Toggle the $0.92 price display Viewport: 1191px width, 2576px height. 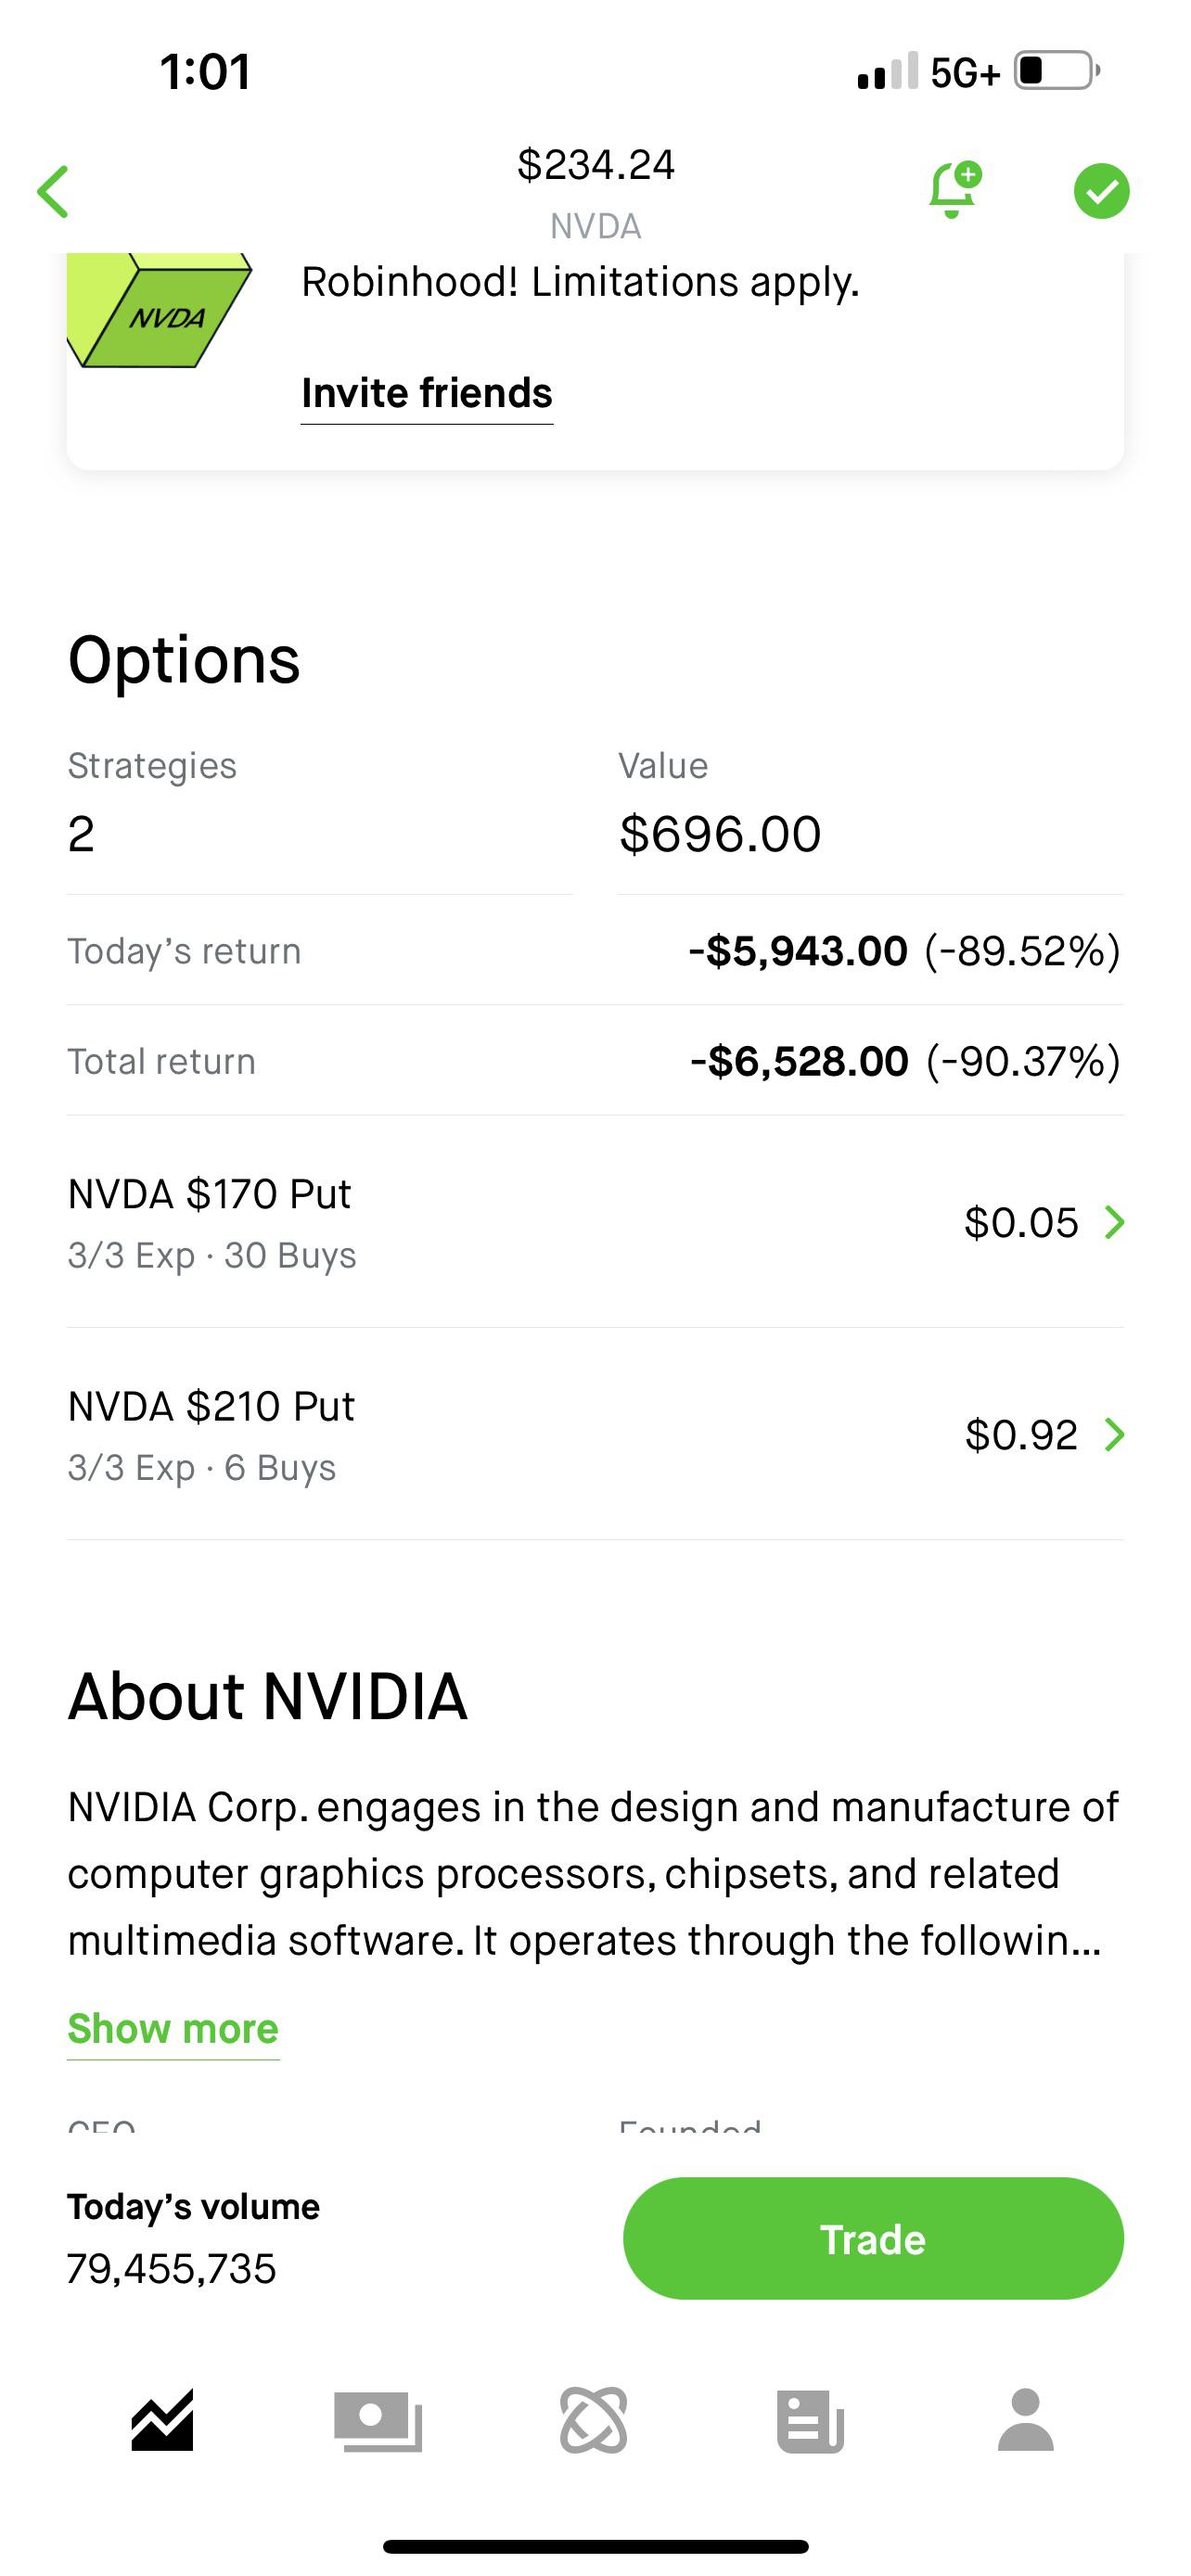coord(1021,1435)
